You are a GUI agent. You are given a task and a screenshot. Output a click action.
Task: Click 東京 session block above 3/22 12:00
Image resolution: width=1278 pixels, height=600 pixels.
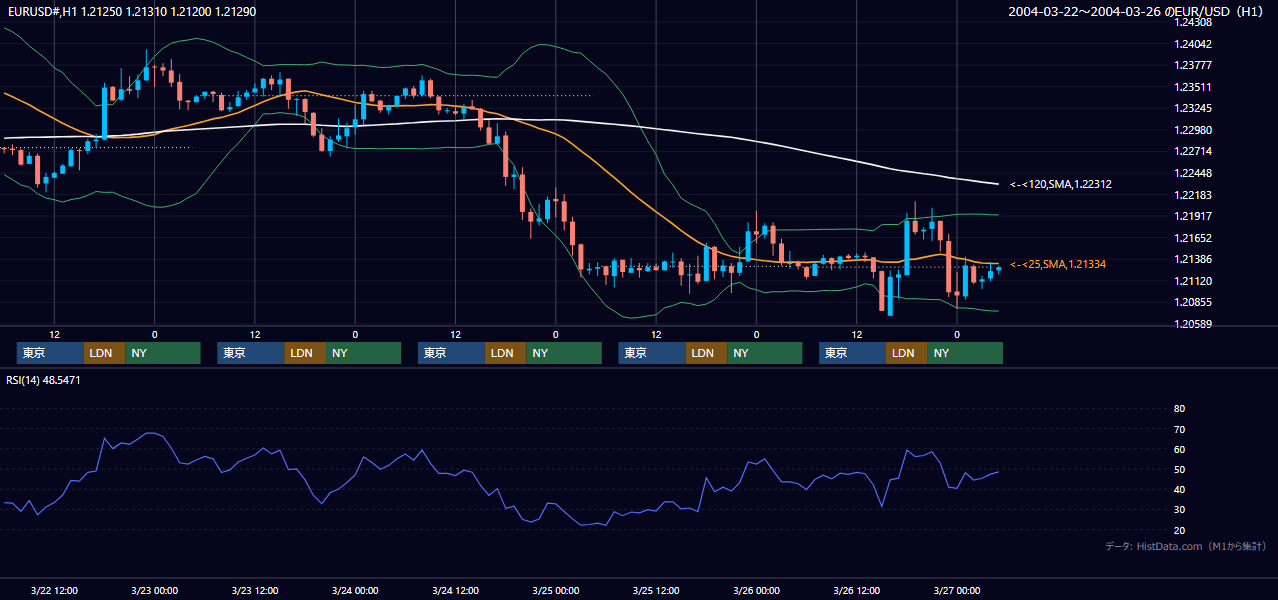click(50, 353)
